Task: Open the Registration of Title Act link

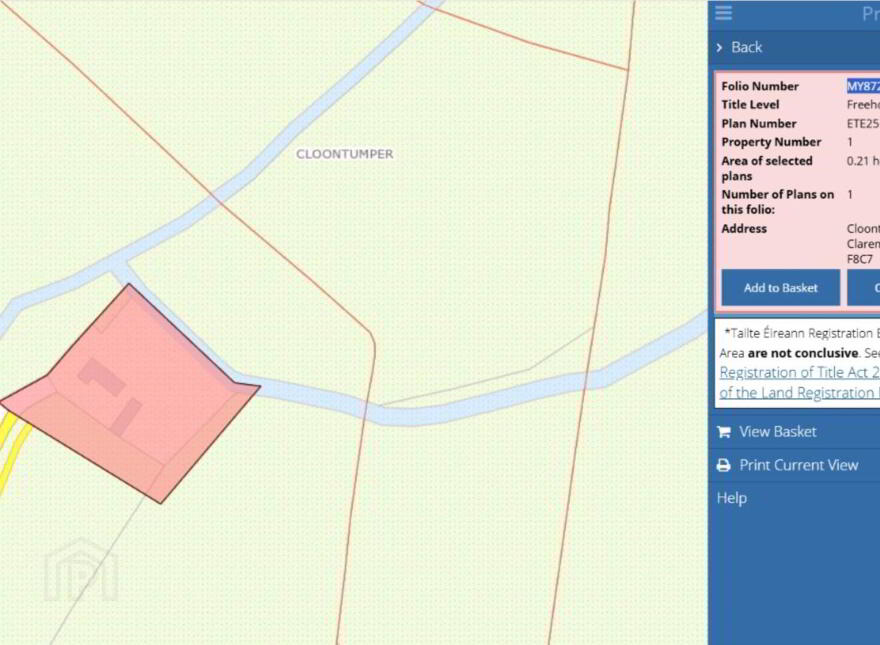Action: (x=800, y=372)
